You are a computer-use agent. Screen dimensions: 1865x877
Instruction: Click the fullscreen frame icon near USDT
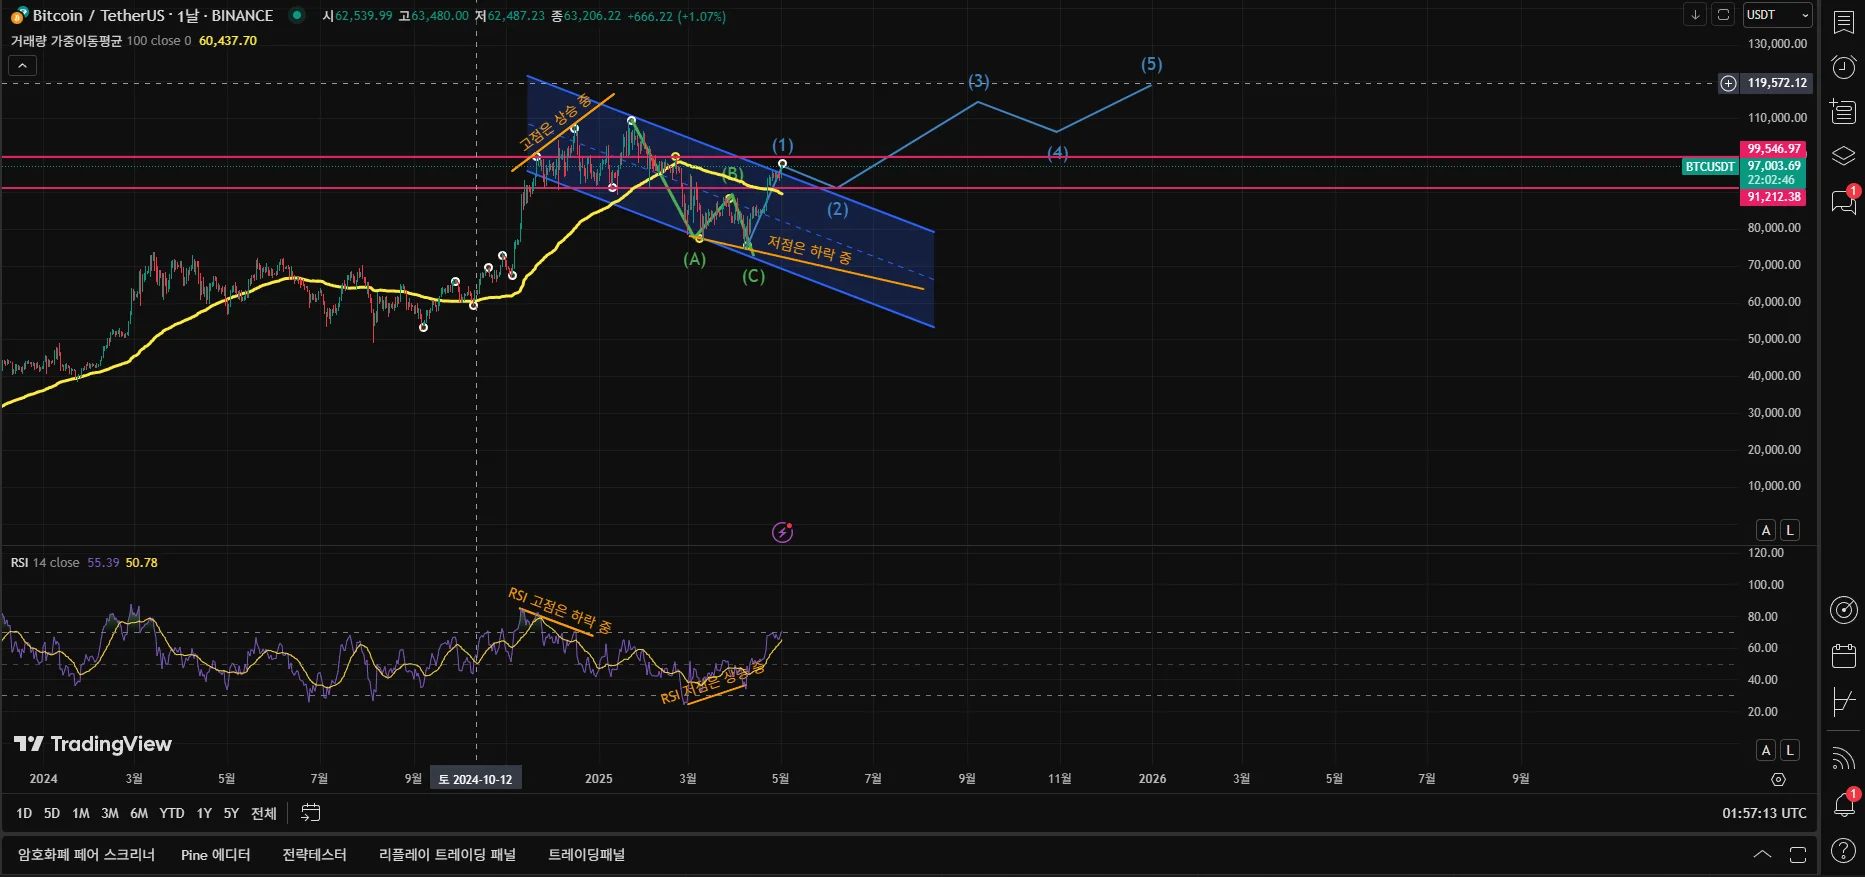pos(1723,15)
